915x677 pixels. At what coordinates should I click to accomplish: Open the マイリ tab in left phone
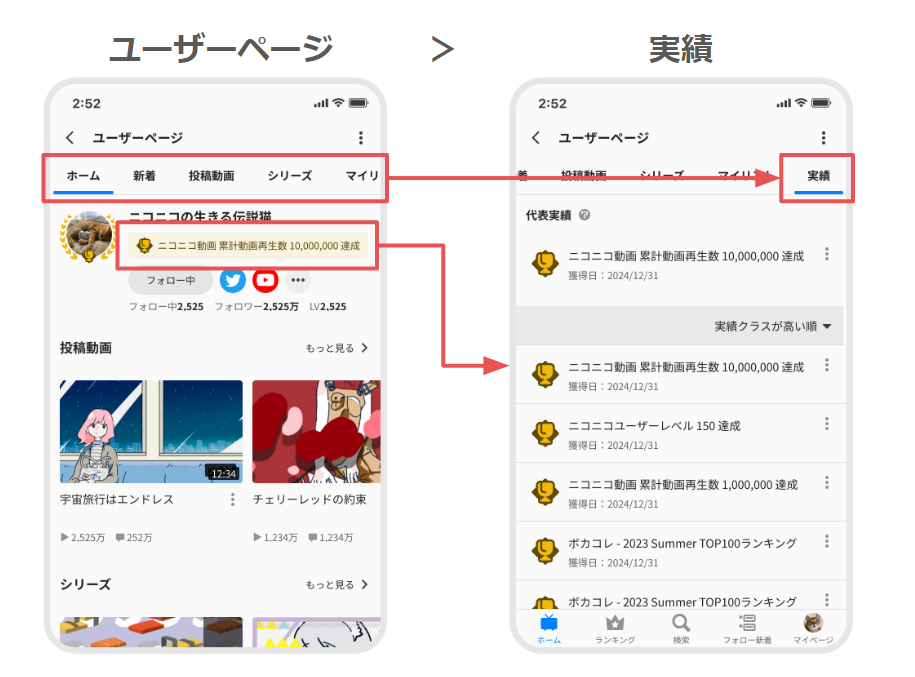[x=362, y=176]
